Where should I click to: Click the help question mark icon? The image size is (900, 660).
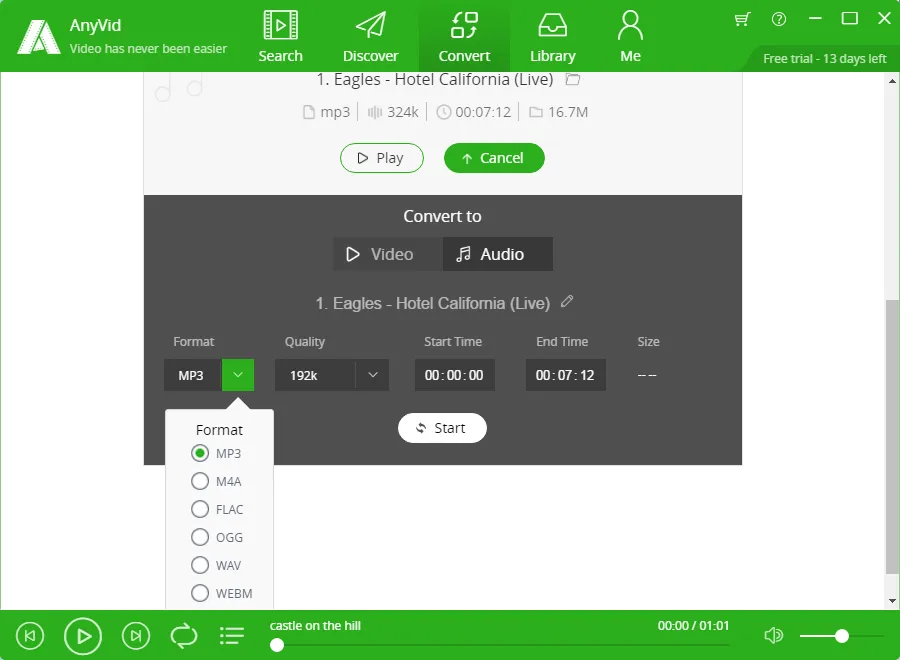coord(778,20)
